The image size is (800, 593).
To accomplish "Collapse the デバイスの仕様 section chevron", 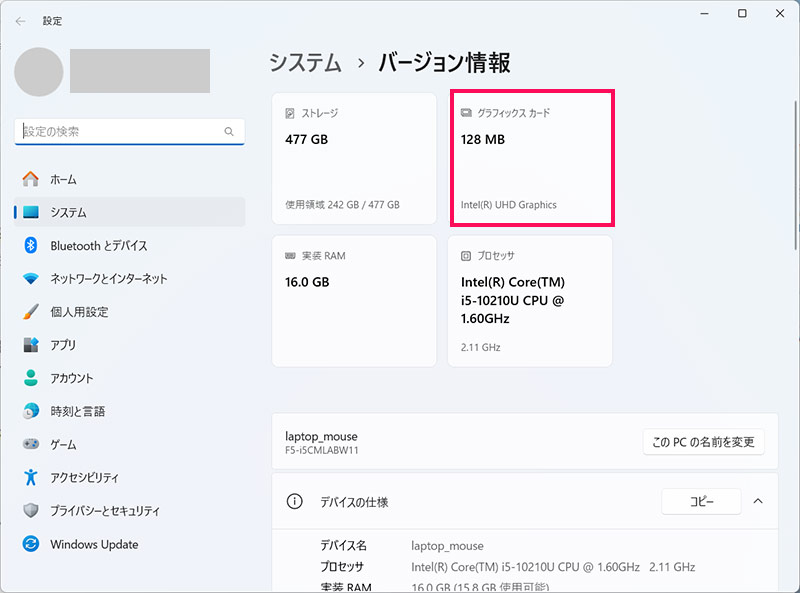I will (758, 501).
